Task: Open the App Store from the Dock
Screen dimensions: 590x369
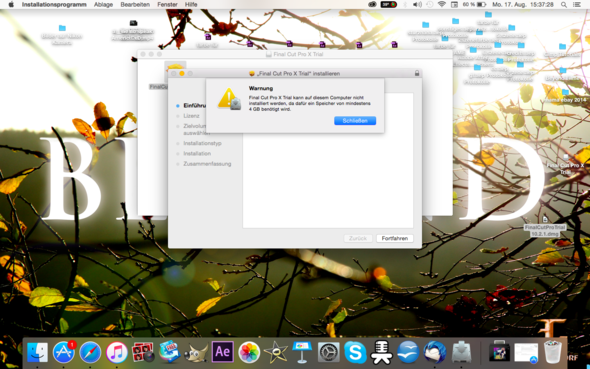Action: point(64,352)
